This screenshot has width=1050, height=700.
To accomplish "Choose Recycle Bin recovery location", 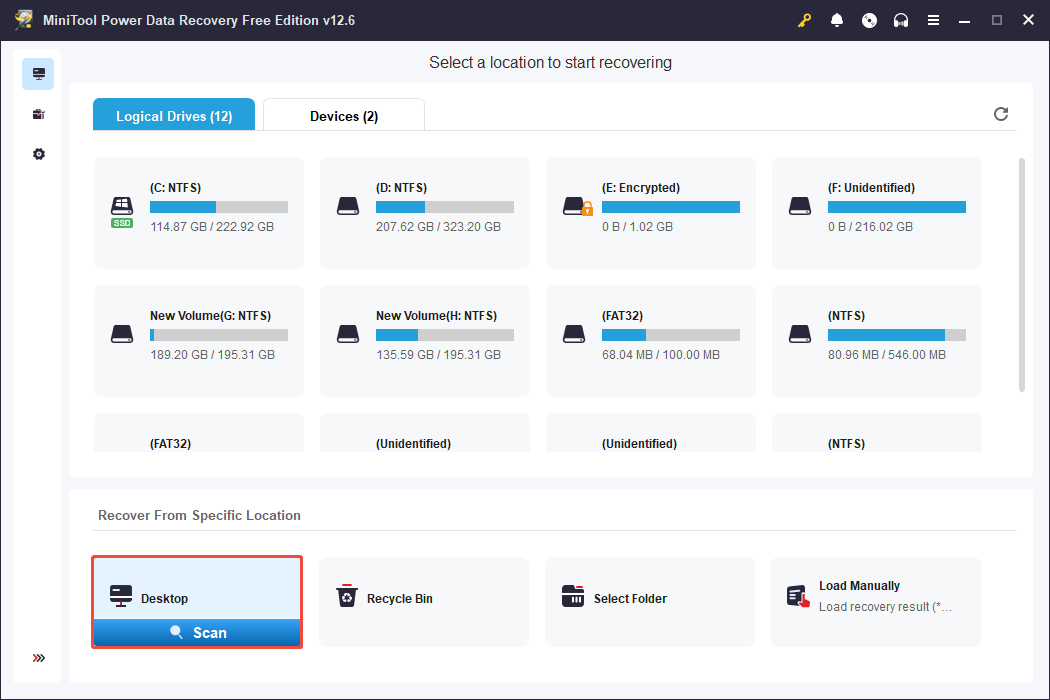I will (423, 599).
